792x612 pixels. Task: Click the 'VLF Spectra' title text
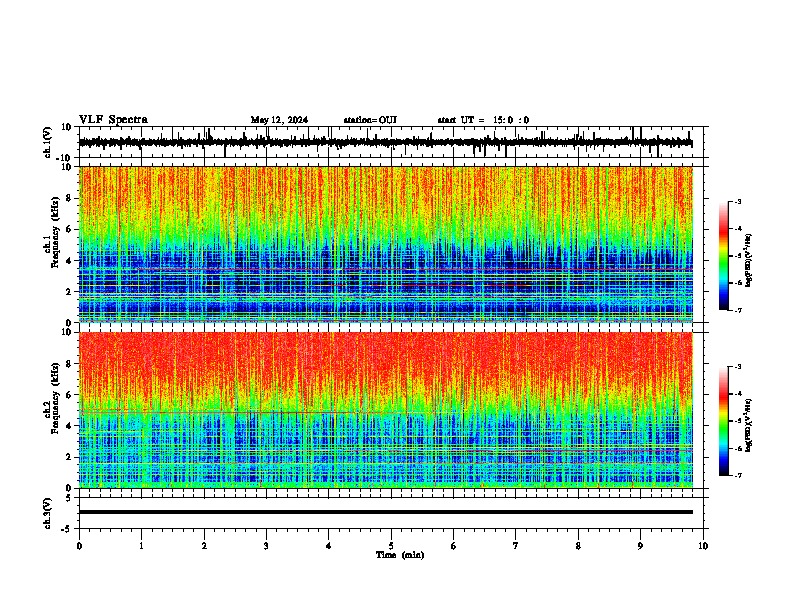point(113,120)
